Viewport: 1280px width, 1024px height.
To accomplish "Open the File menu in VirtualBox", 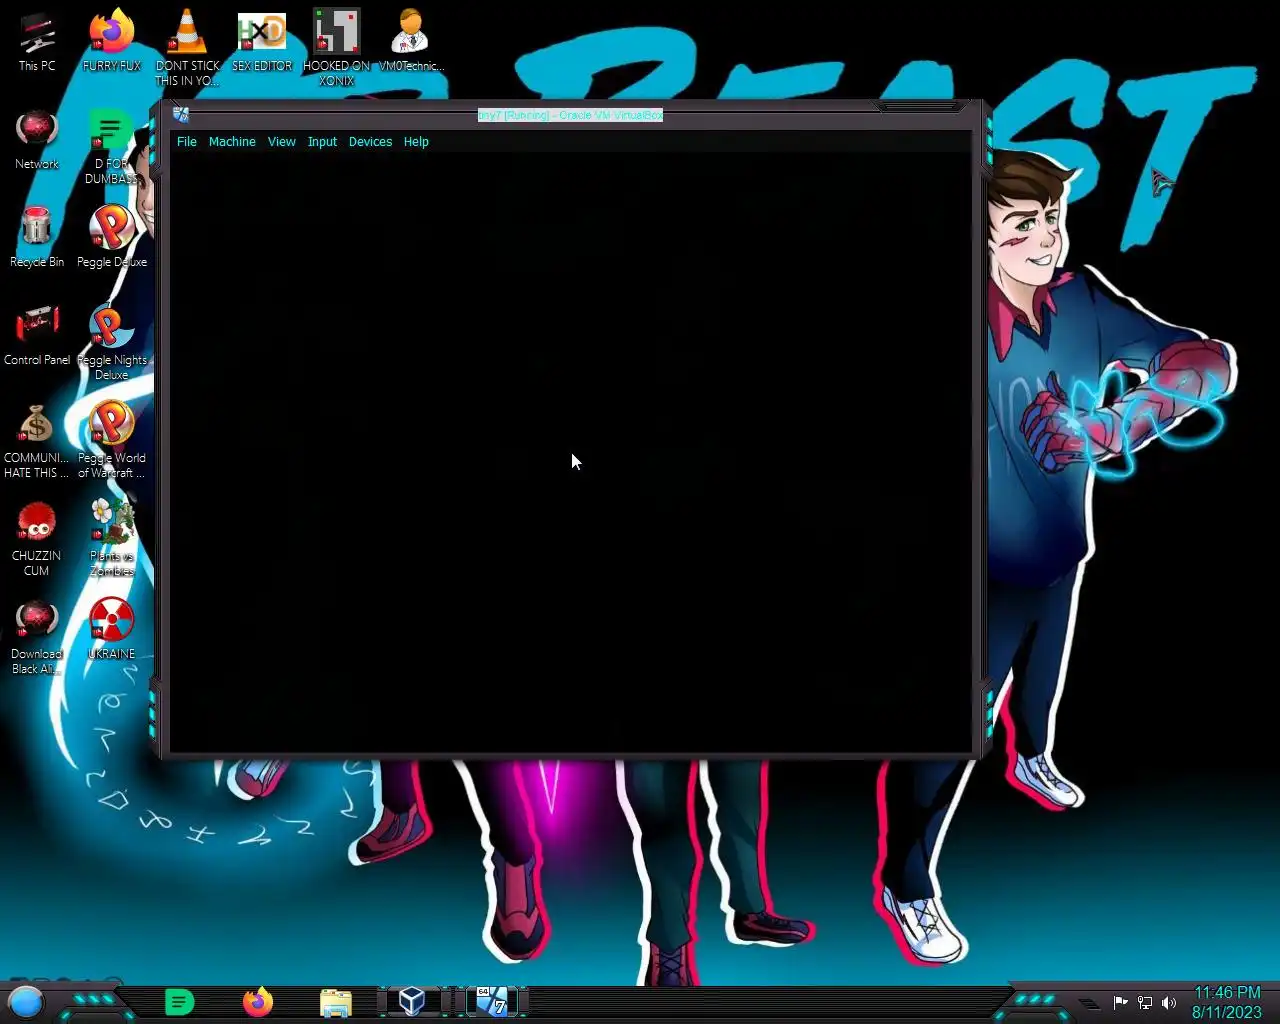I will click(187, 142).
